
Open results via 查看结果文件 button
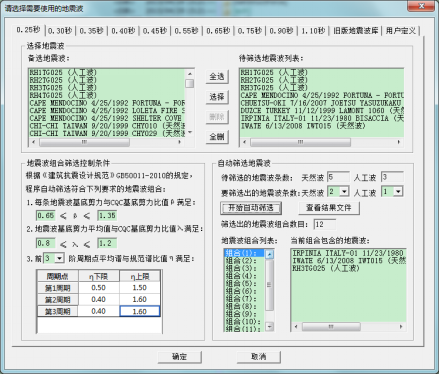329,208
